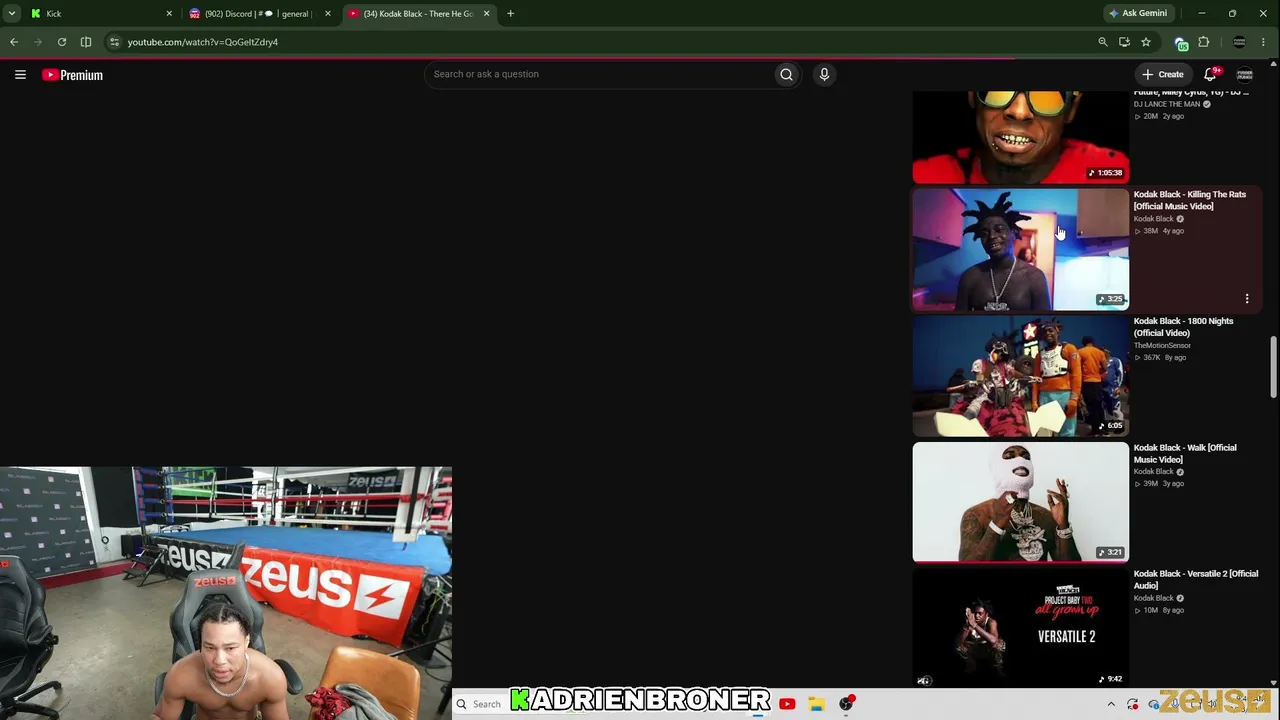Click the Create button
The image size is (1280, 720).
pos(1163,74)
